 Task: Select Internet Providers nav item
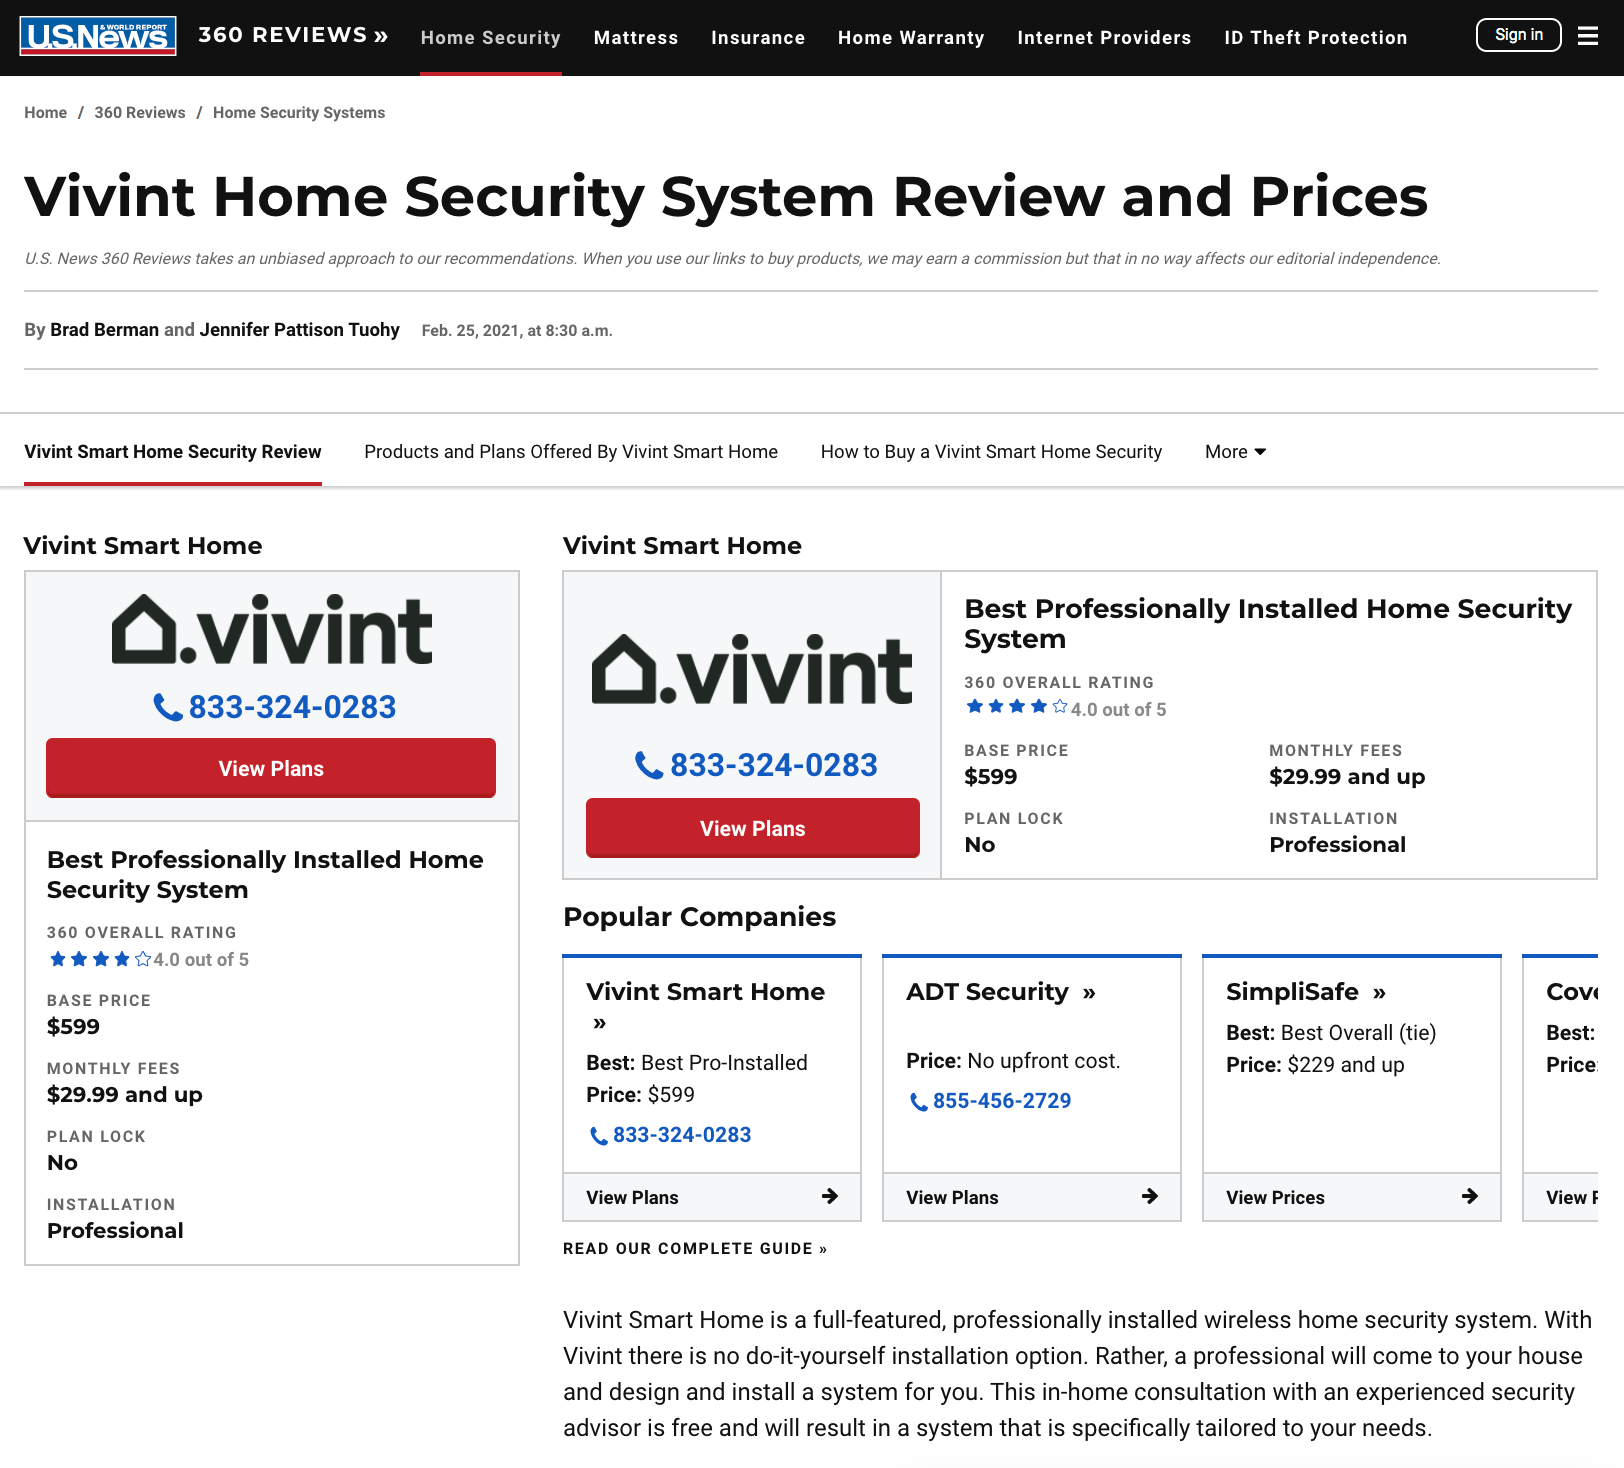[1104, 38]
